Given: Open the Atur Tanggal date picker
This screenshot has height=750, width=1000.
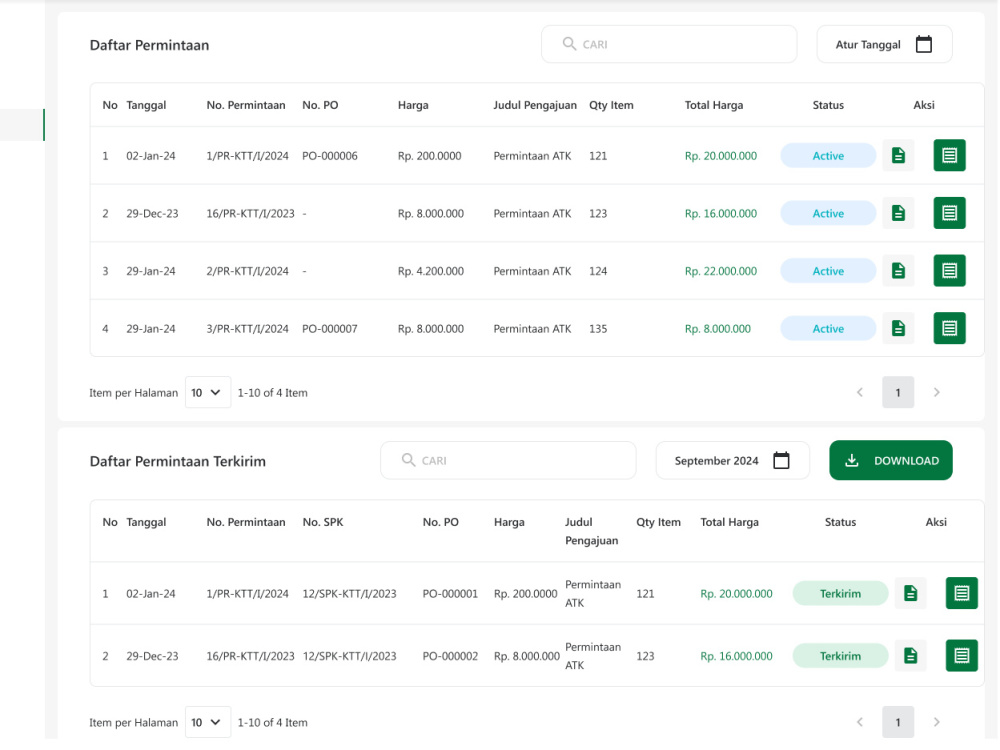Looking at the screenshot, I should pos(884,44).
